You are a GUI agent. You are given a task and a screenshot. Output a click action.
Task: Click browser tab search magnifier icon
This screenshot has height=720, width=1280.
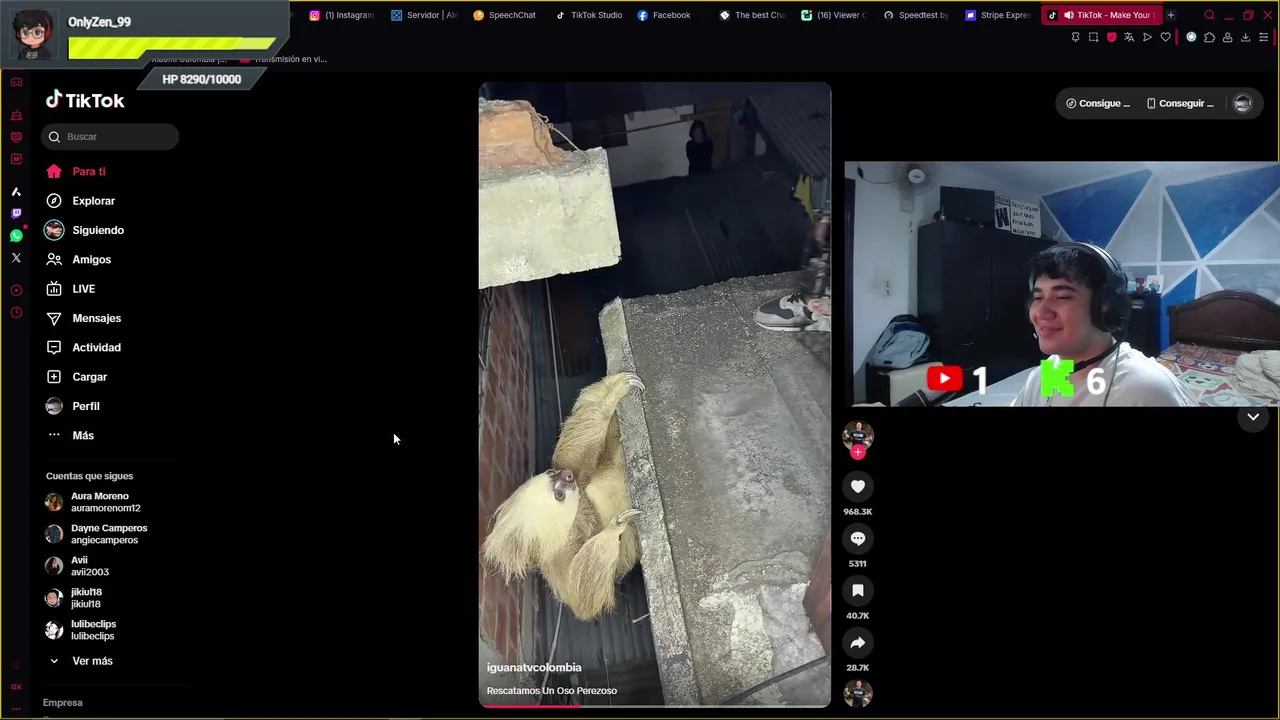[1209, 15]
